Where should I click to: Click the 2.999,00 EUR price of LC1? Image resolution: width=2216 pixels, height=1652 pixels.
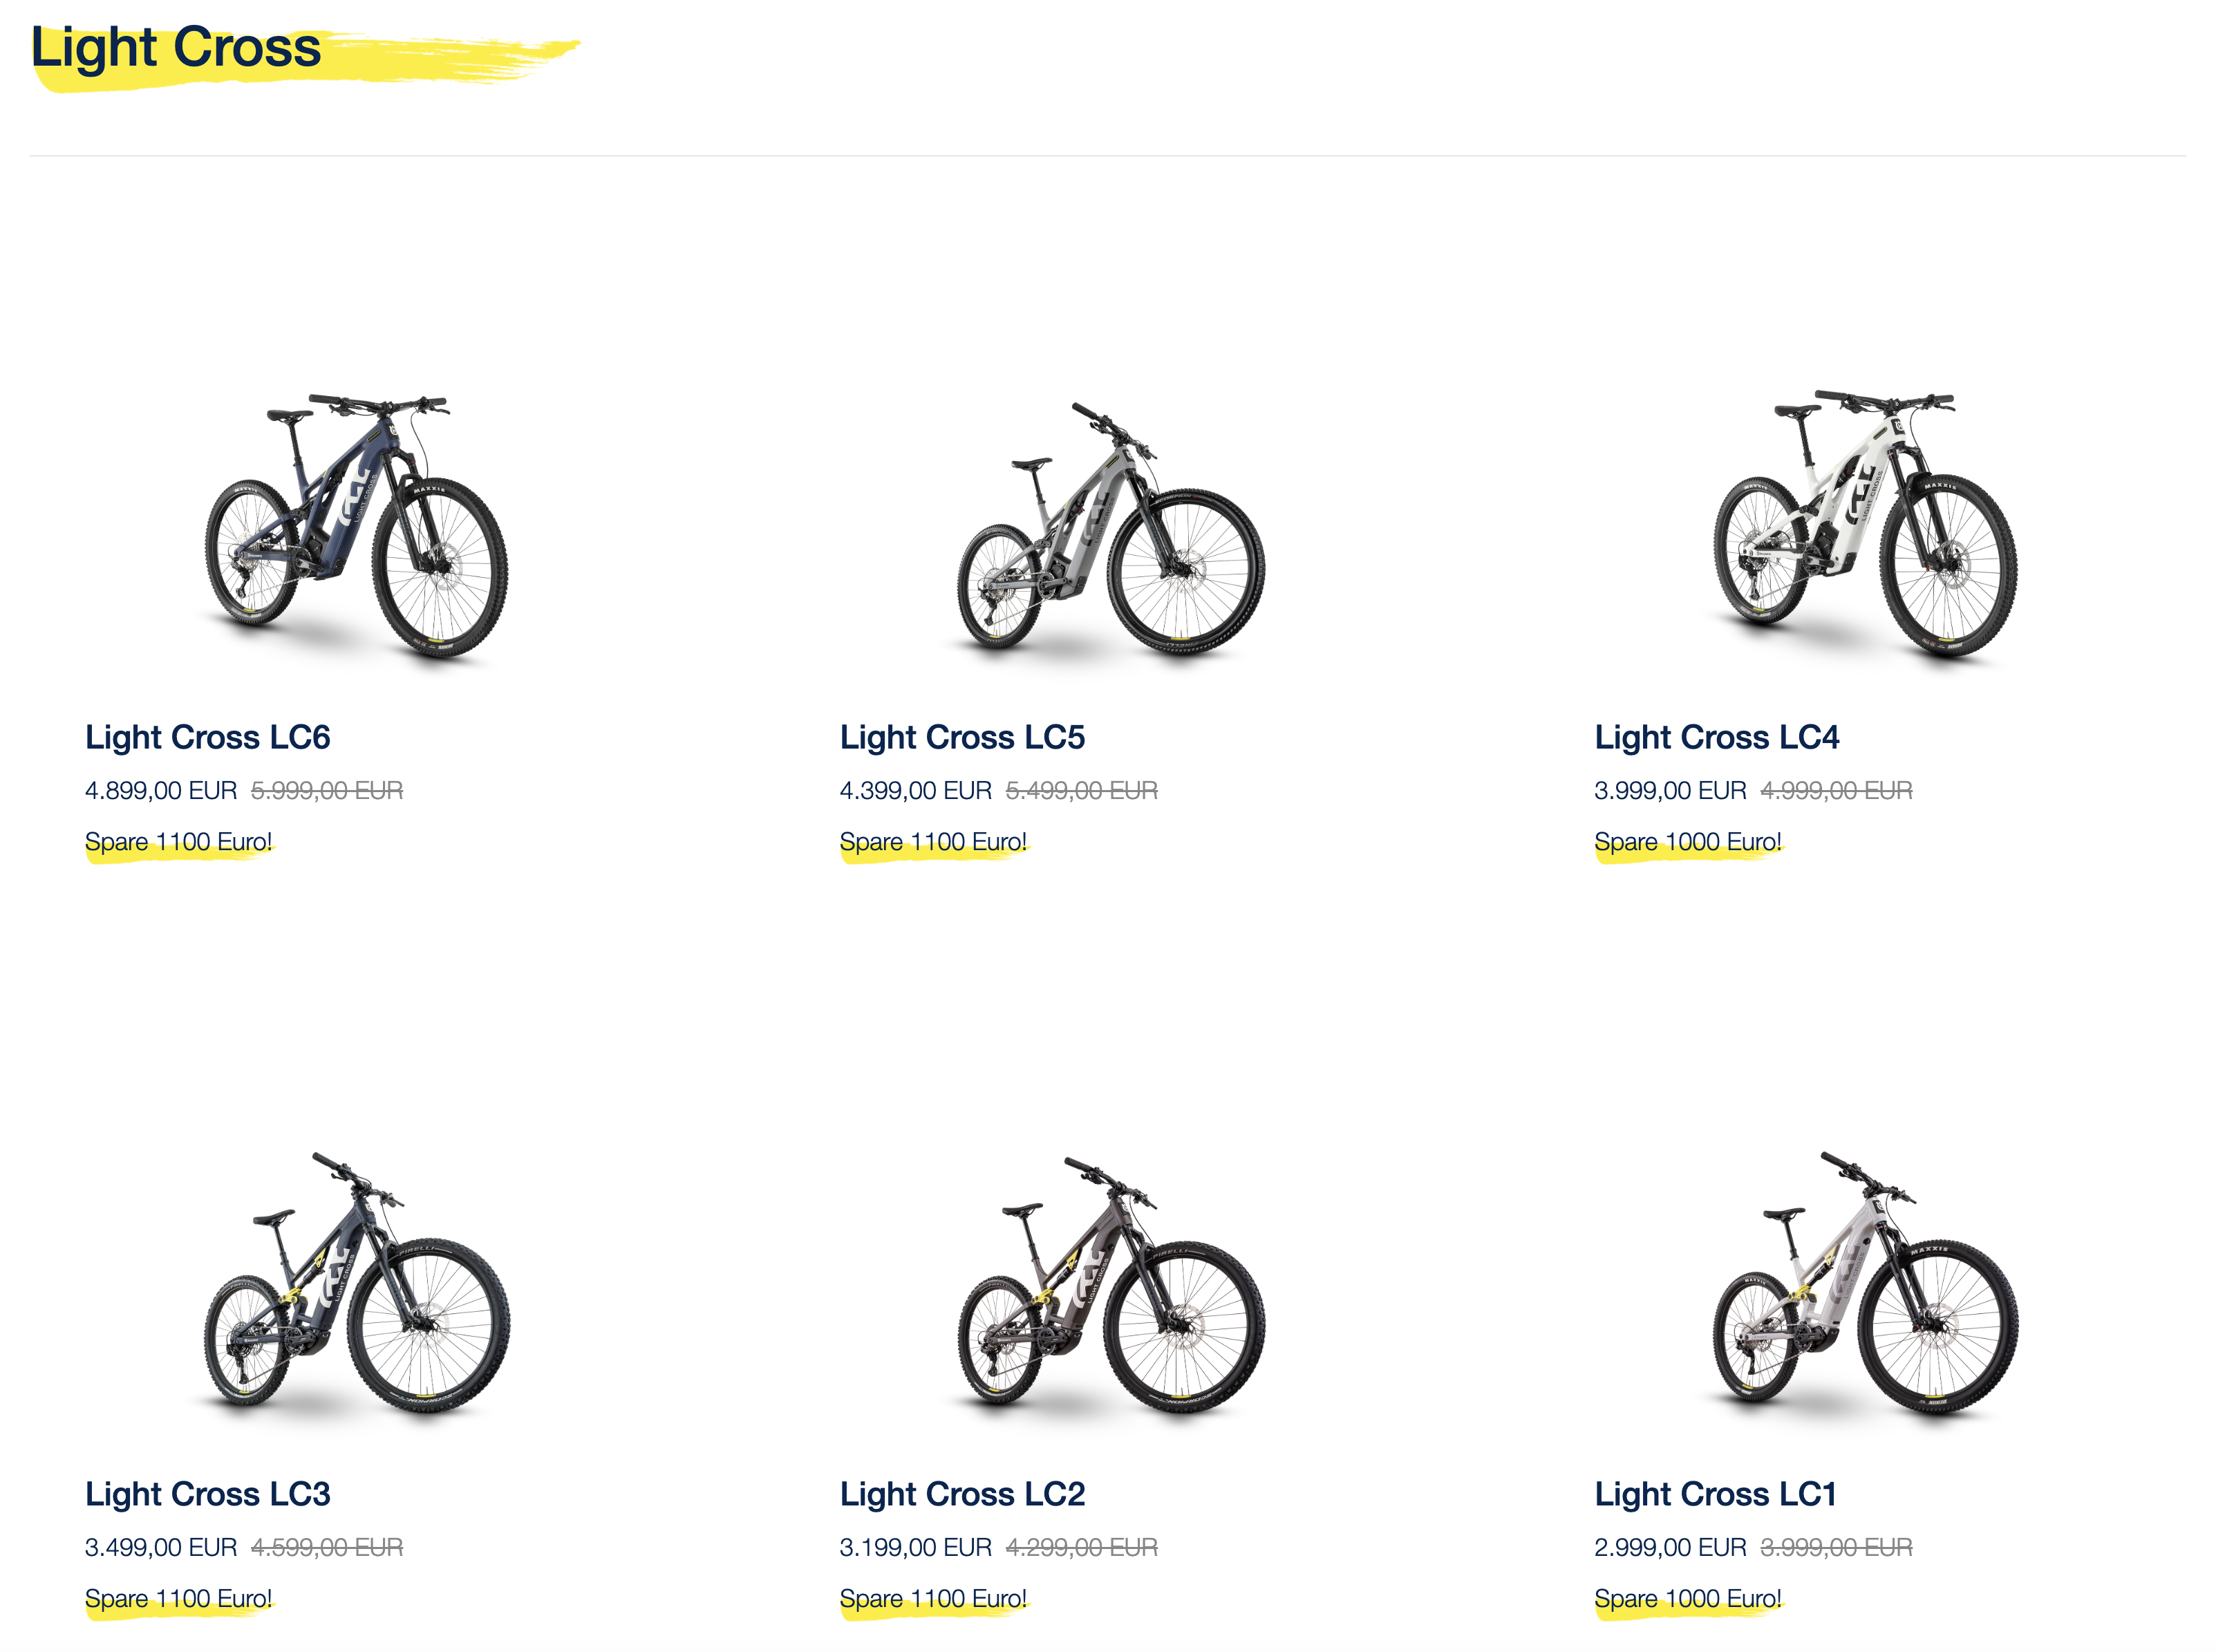(x=1670, y=1547)
